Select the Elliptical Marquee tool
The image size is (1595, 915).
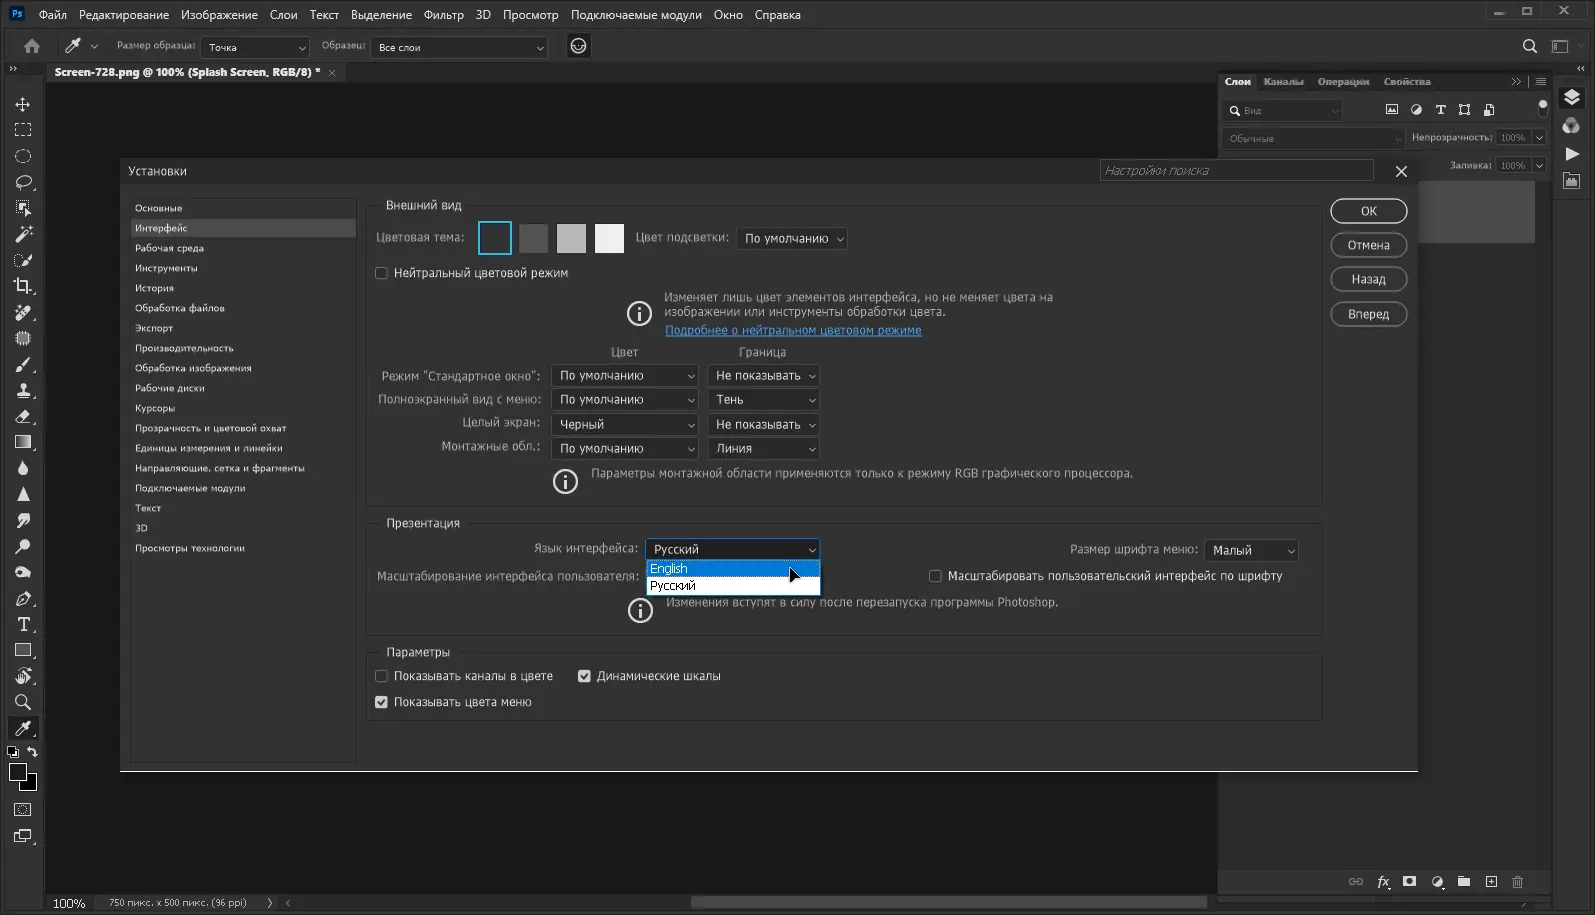point(23,156)
